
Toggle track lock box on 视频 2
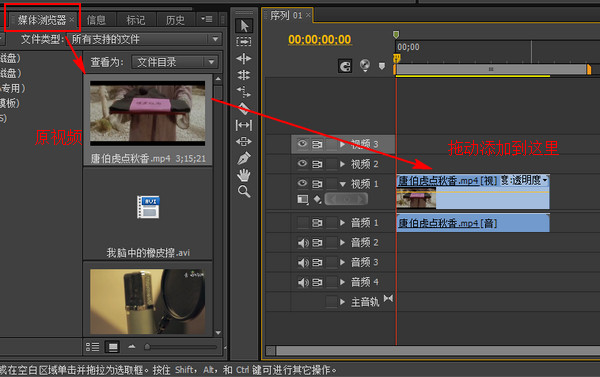pyautogui.click(x=331, y=164)
